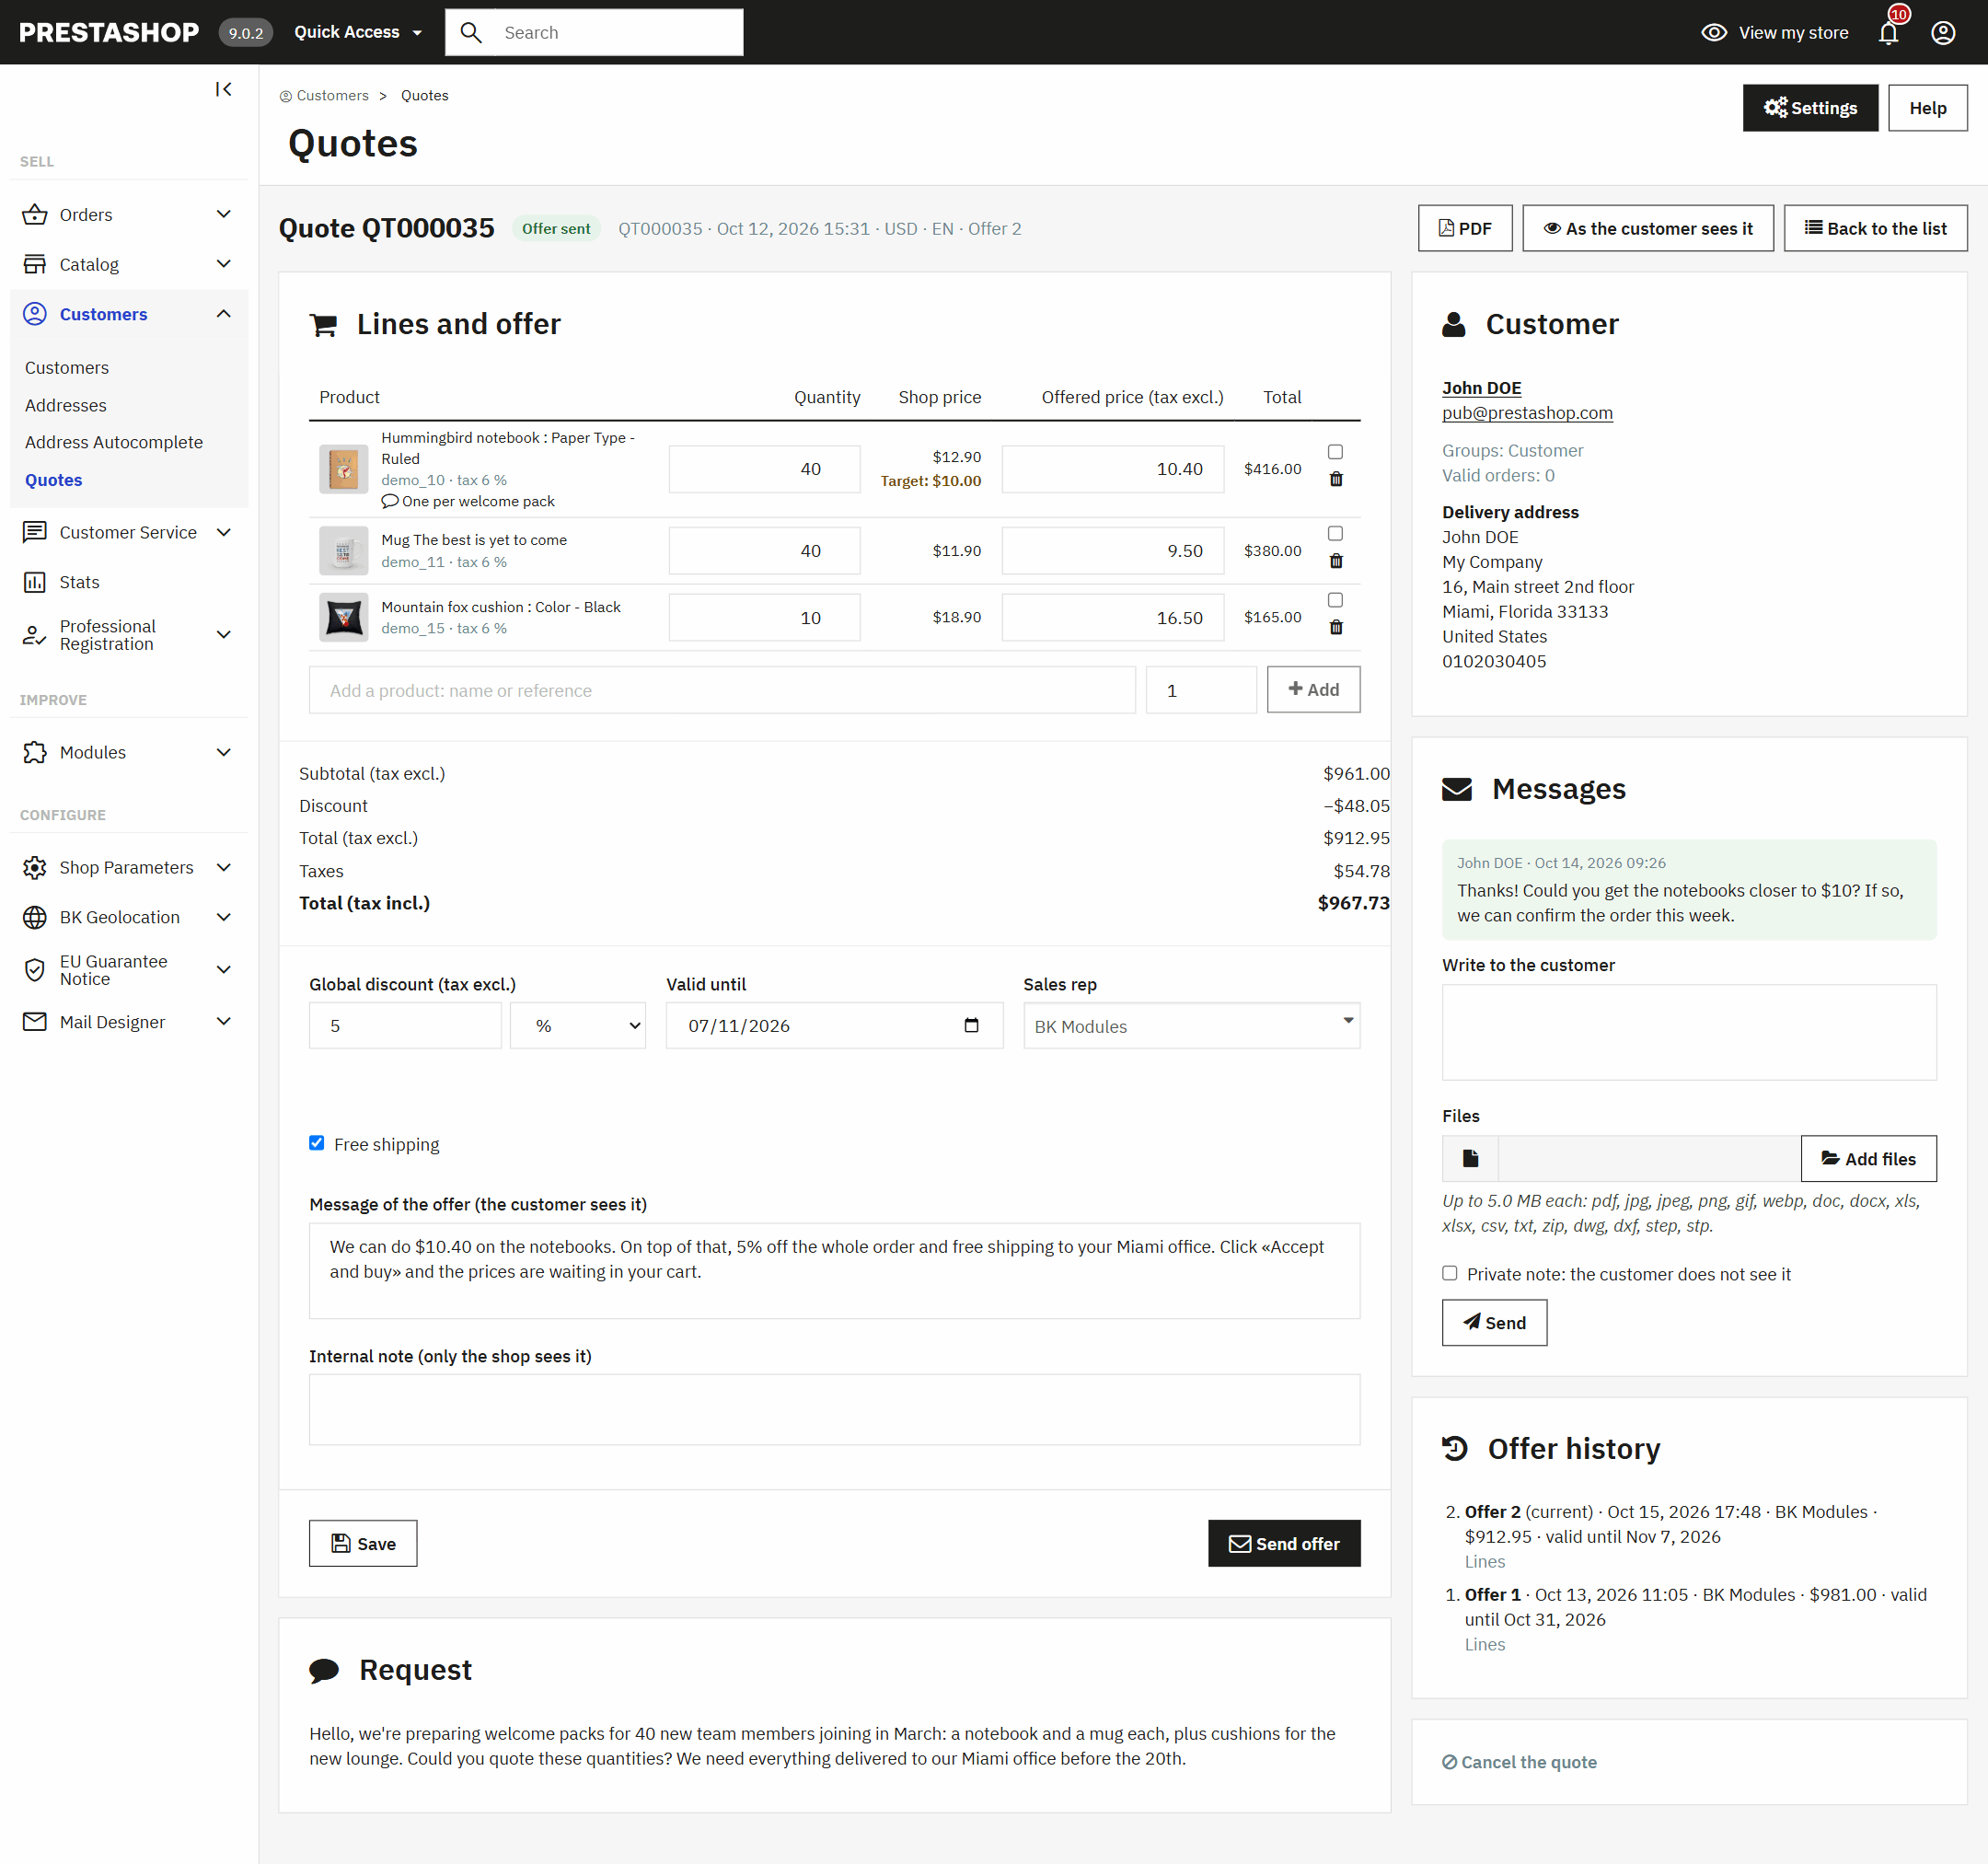Click the Stats chart icon
The height and width of the screenshot is (1864, 1988).
35,582
